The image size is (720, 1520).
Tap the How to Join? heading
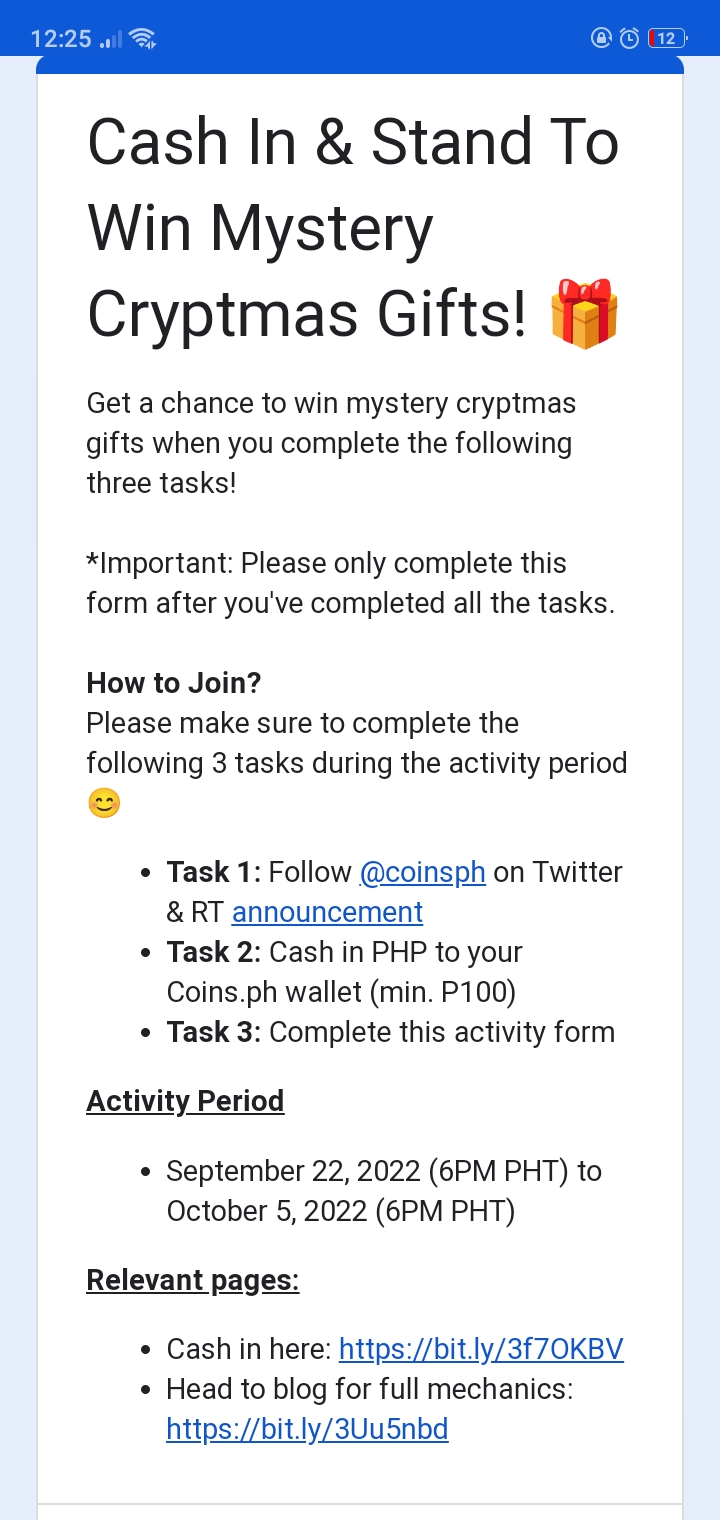[174, 683]
